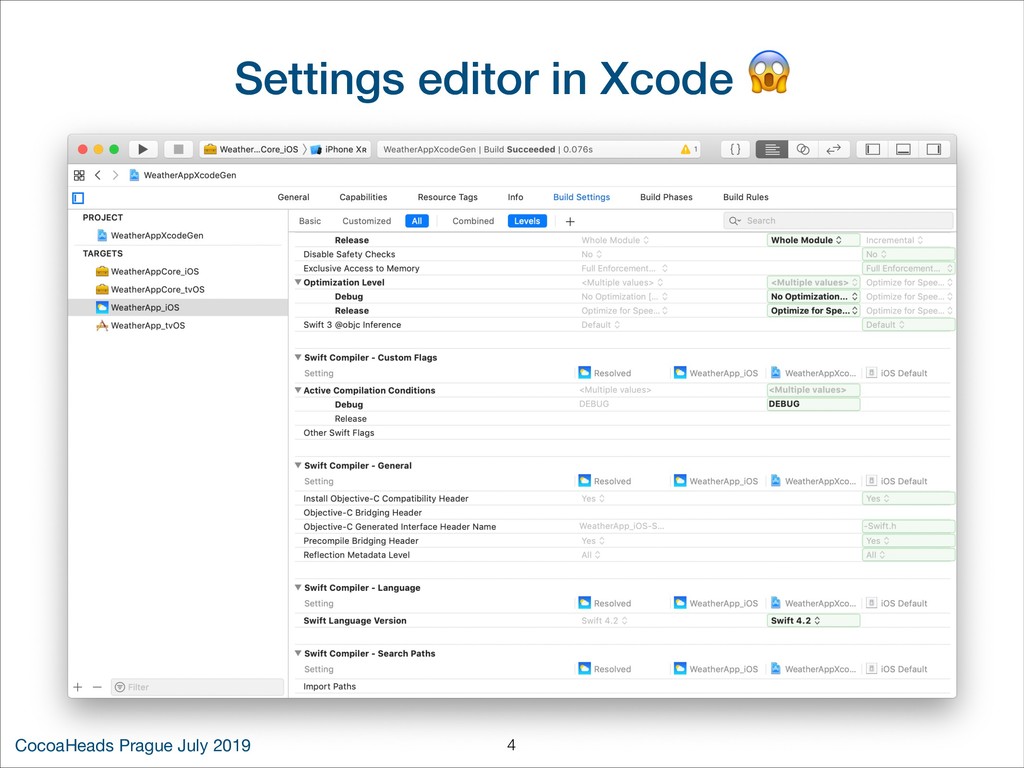Open the related items grid menu

click(x=79, y=175)
